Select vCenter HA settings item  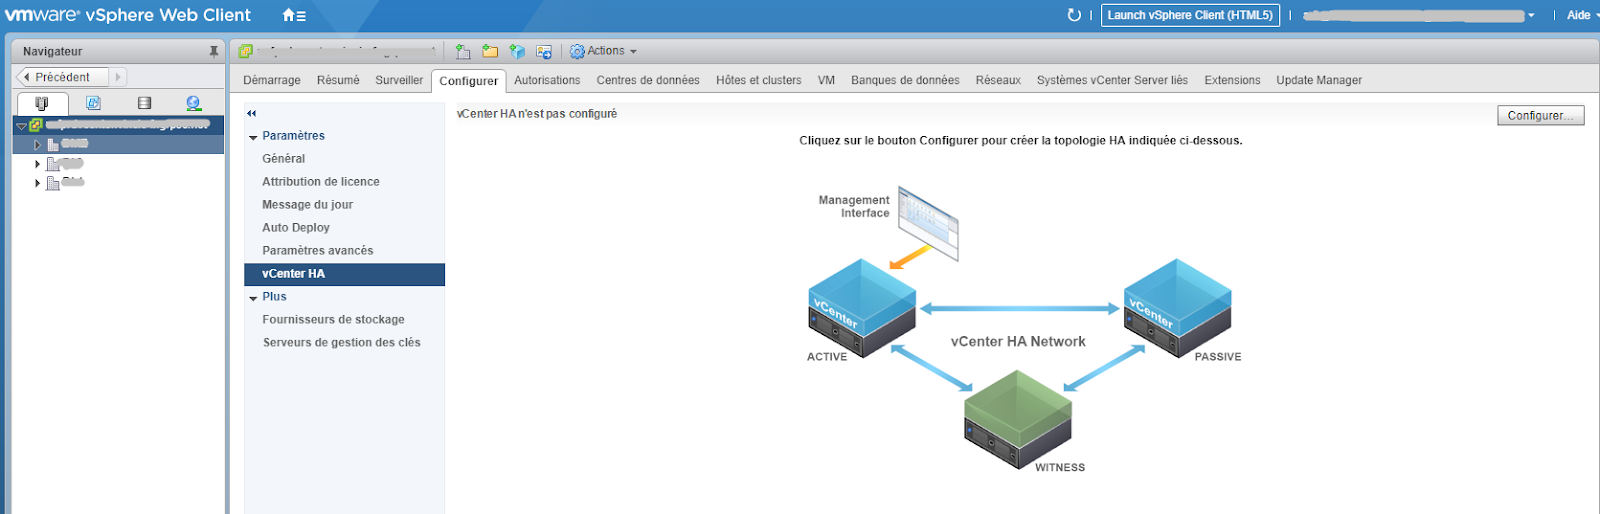[344, 274]
